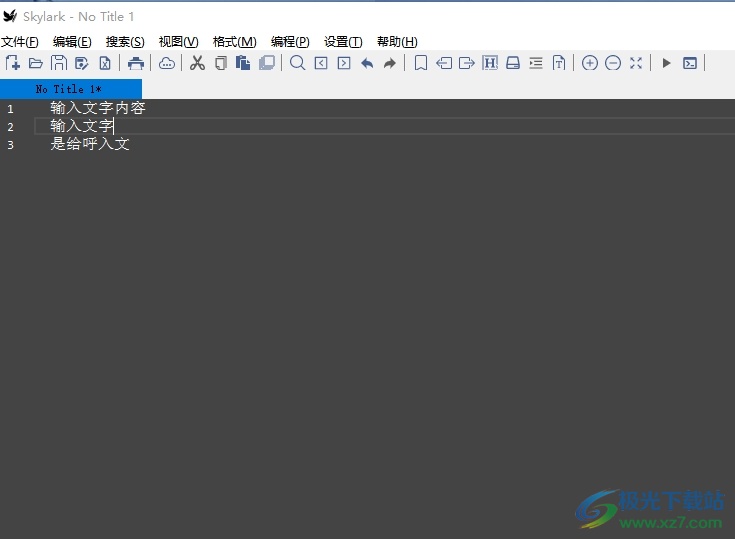Open the 文件(F) menu
This screenshot has height=539, width=735.
(20, 42)
